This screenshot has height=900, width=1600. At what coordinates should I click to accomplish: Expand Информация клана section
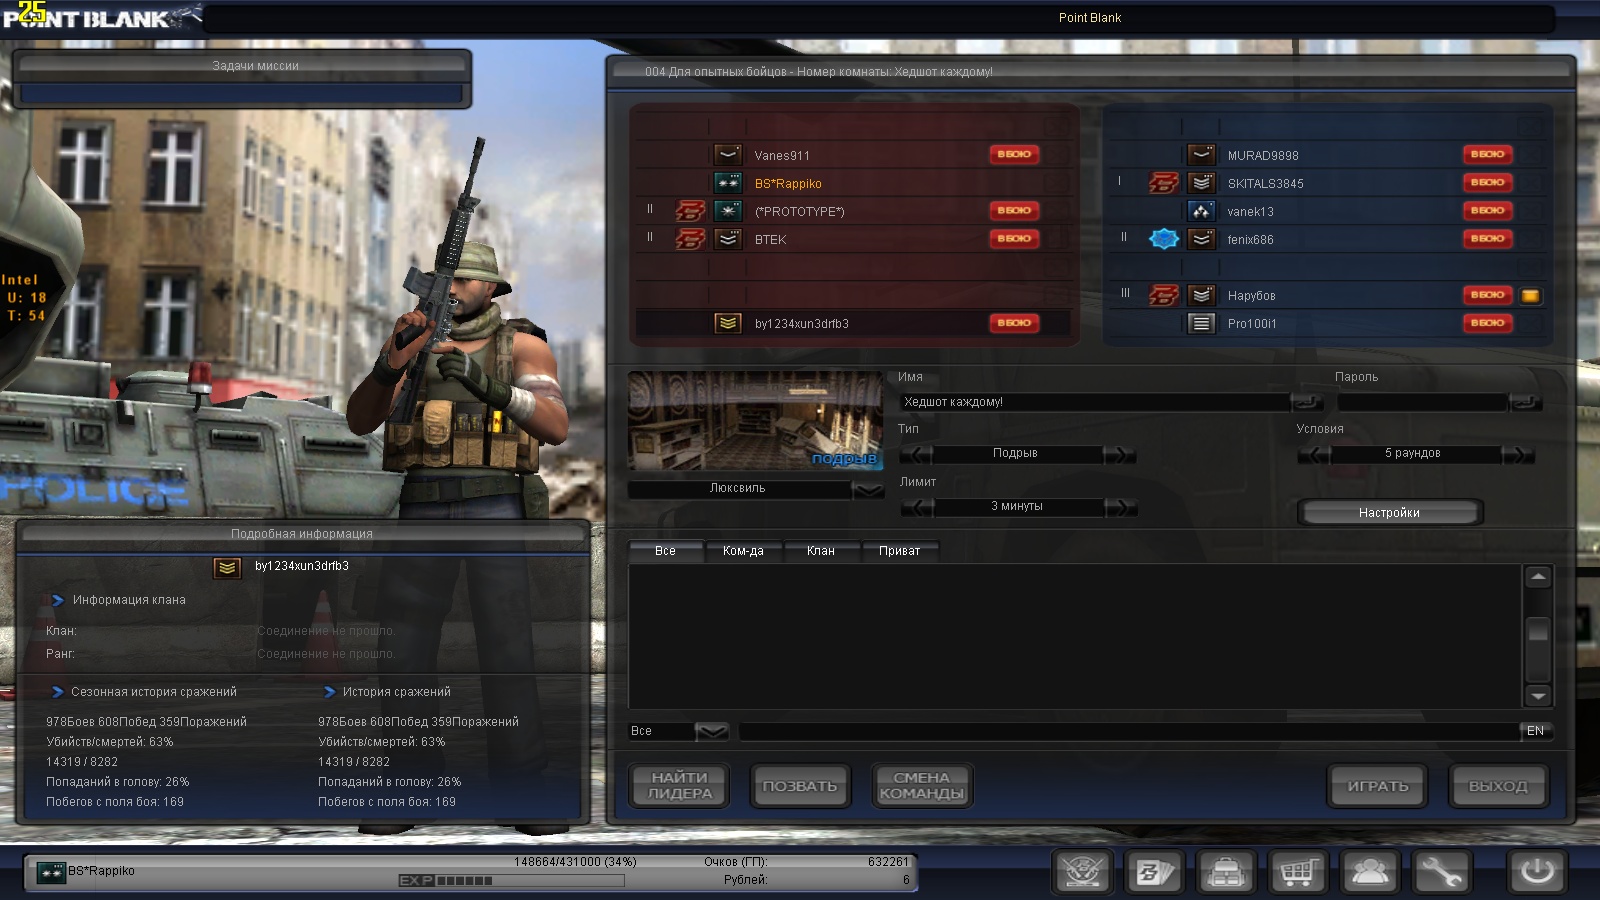pos(58,600)
